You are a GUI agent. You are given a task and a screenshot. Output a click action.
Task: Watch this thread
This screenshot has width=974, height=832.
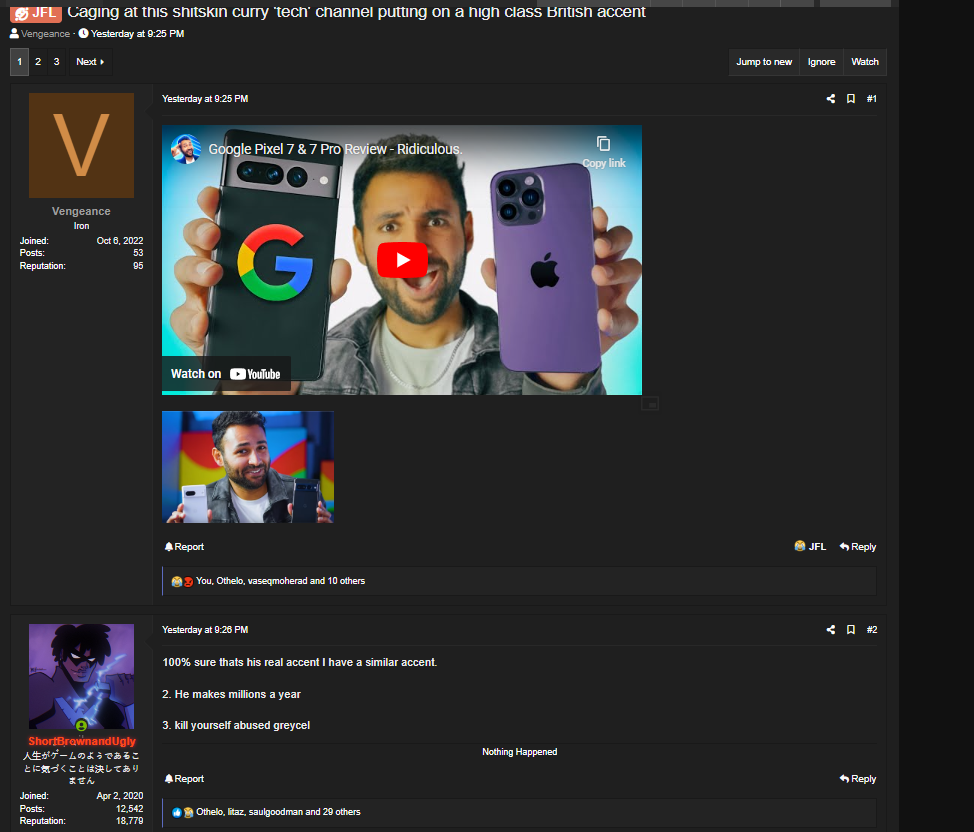pos(865,62)
